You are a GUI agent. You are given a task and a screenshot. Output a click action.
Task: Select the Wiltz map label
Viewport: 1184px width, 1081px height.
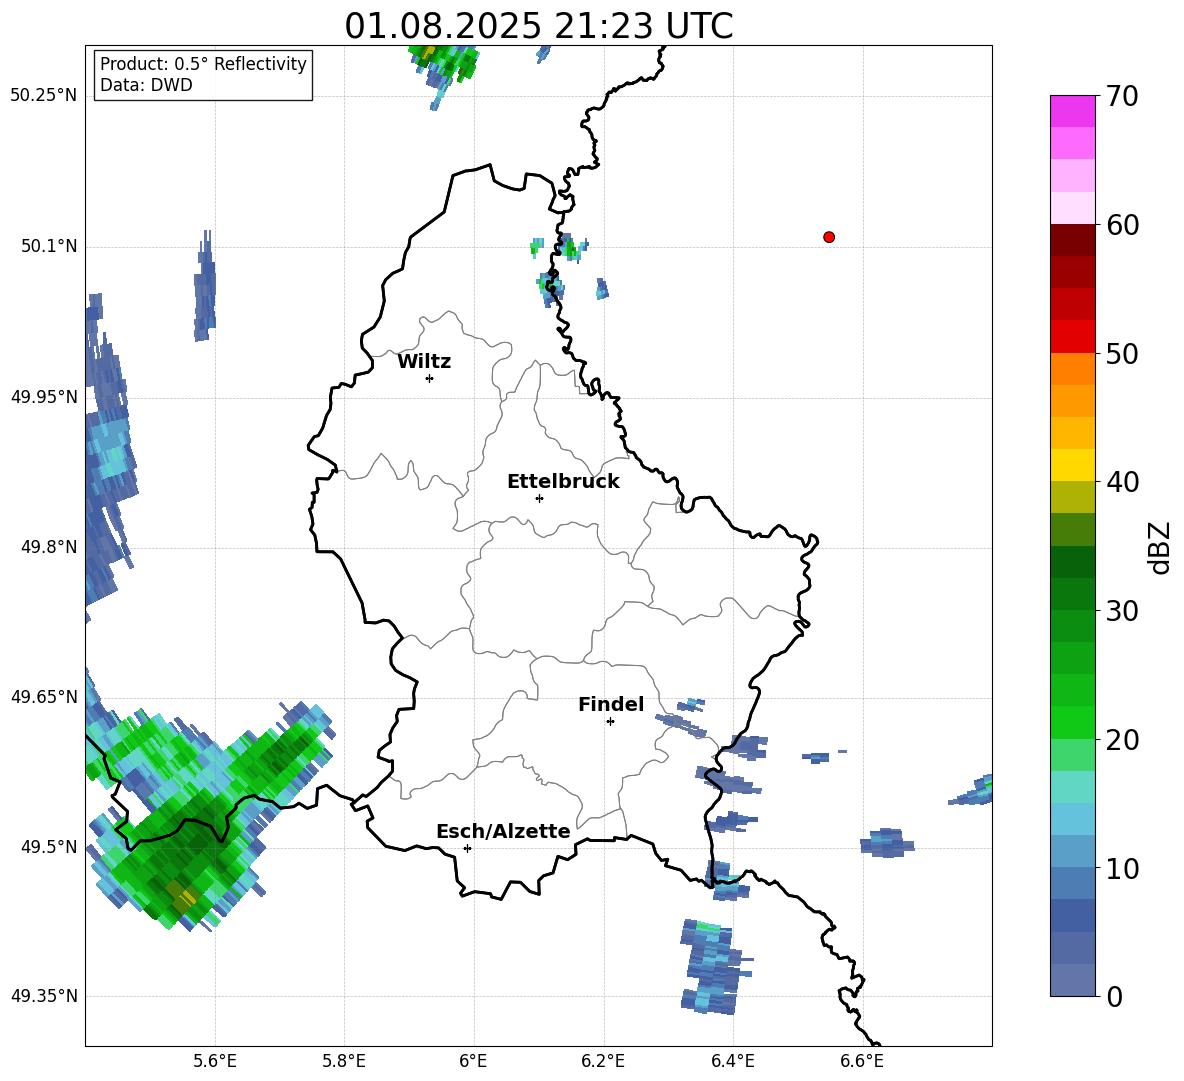coord(424,362)
